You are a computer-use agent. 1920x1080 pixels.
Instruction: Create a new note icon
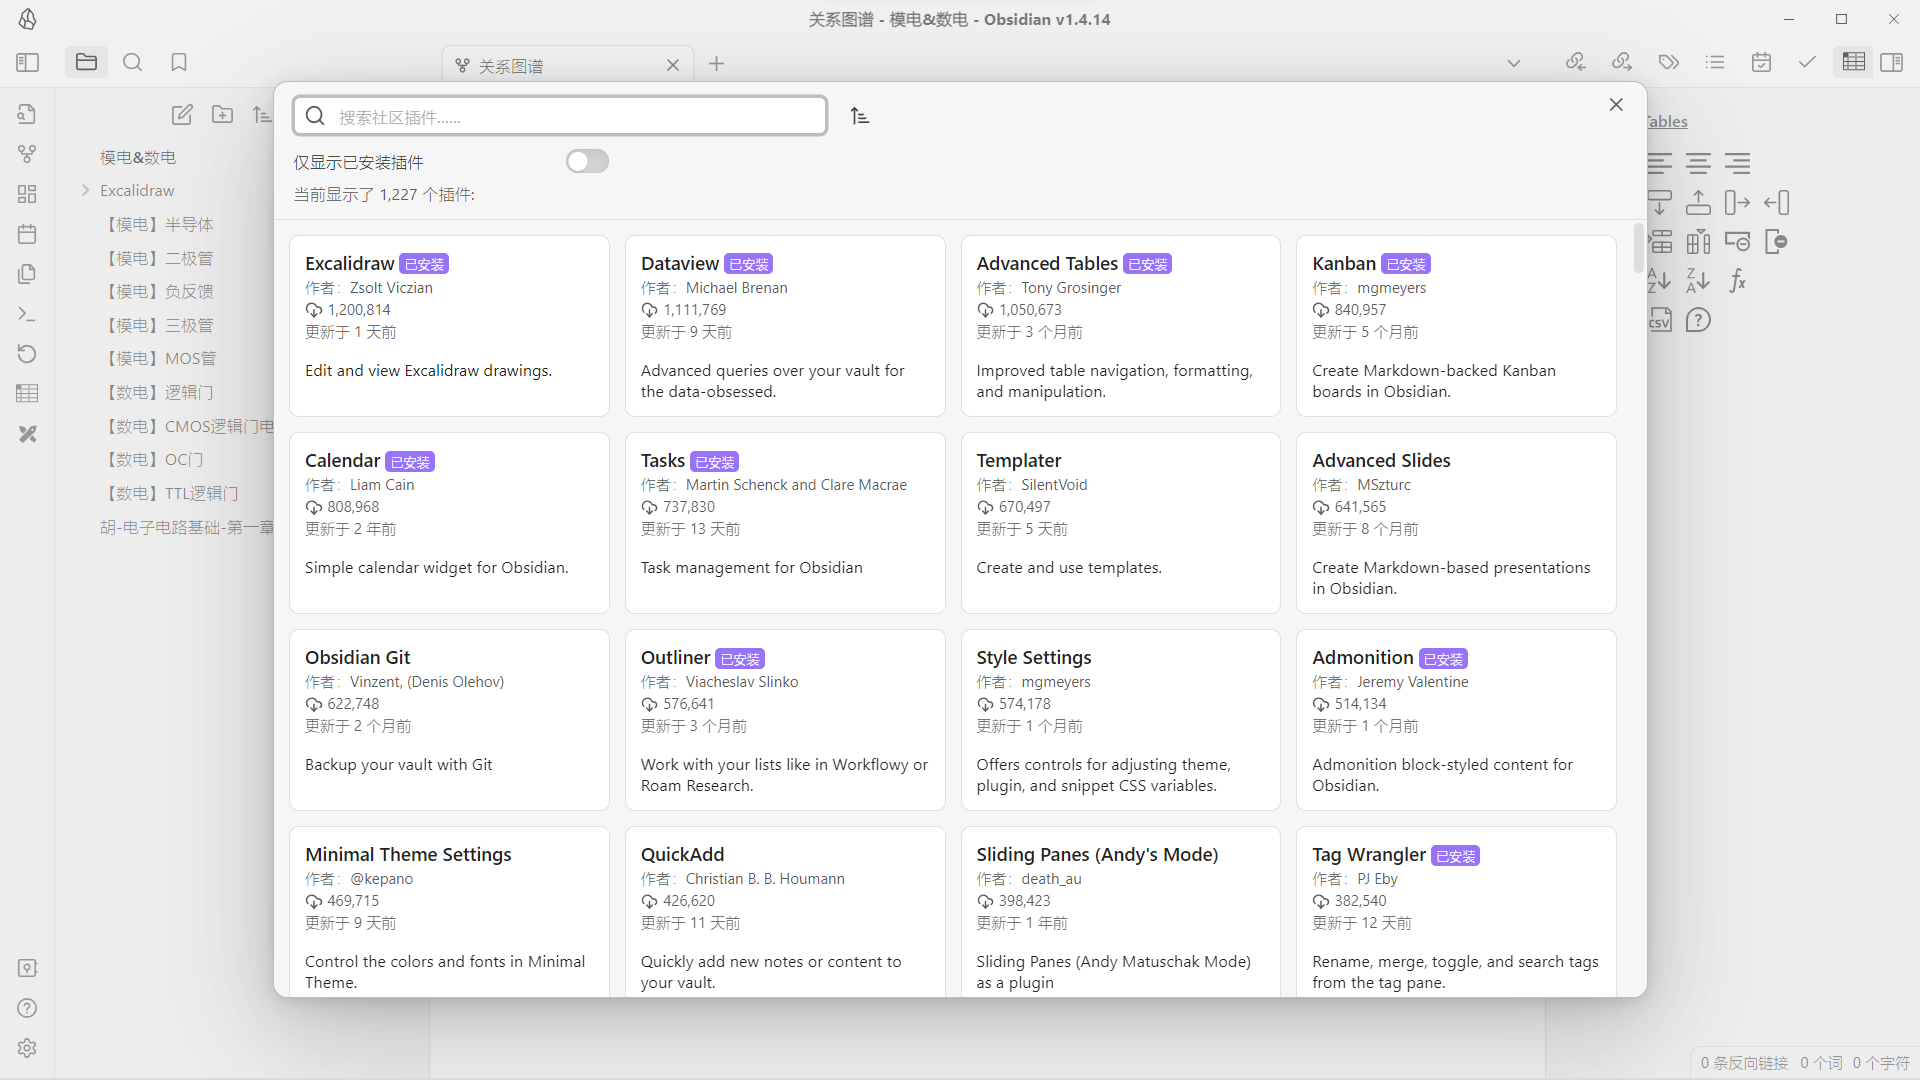tap(182, 115)
